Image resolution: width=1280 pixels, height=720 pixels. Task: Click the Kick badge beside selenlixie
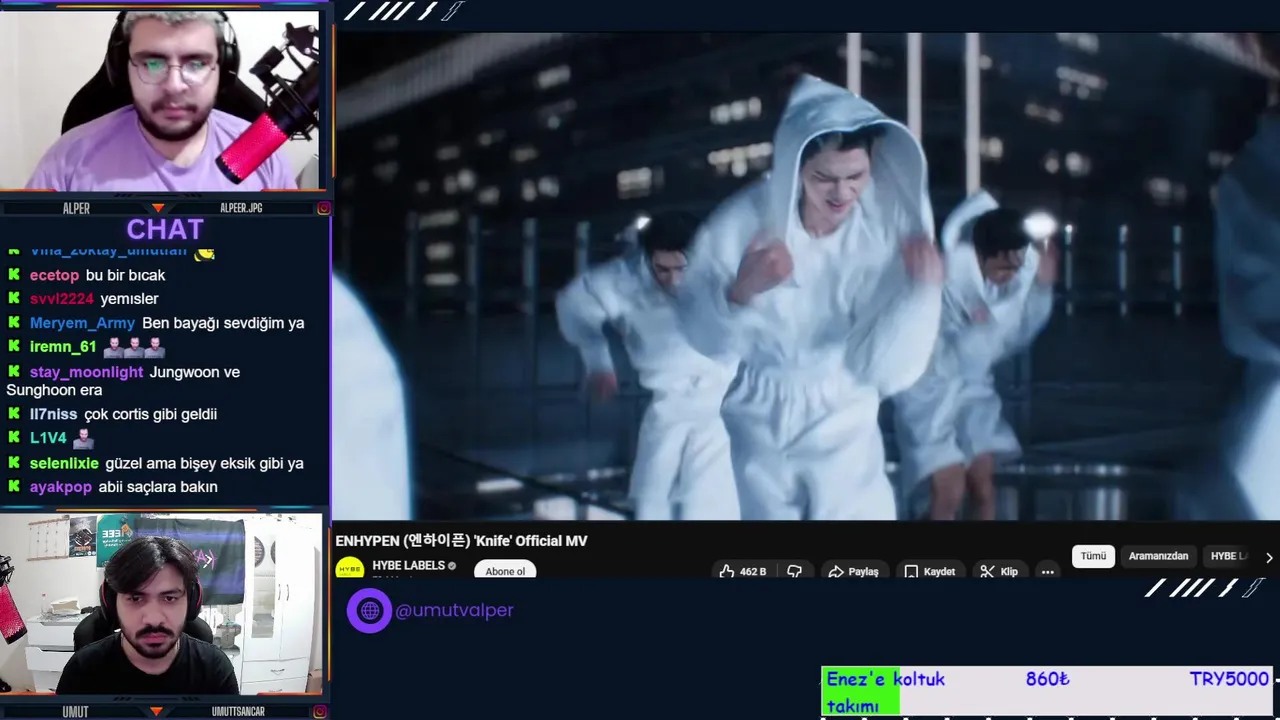(14, 462)
